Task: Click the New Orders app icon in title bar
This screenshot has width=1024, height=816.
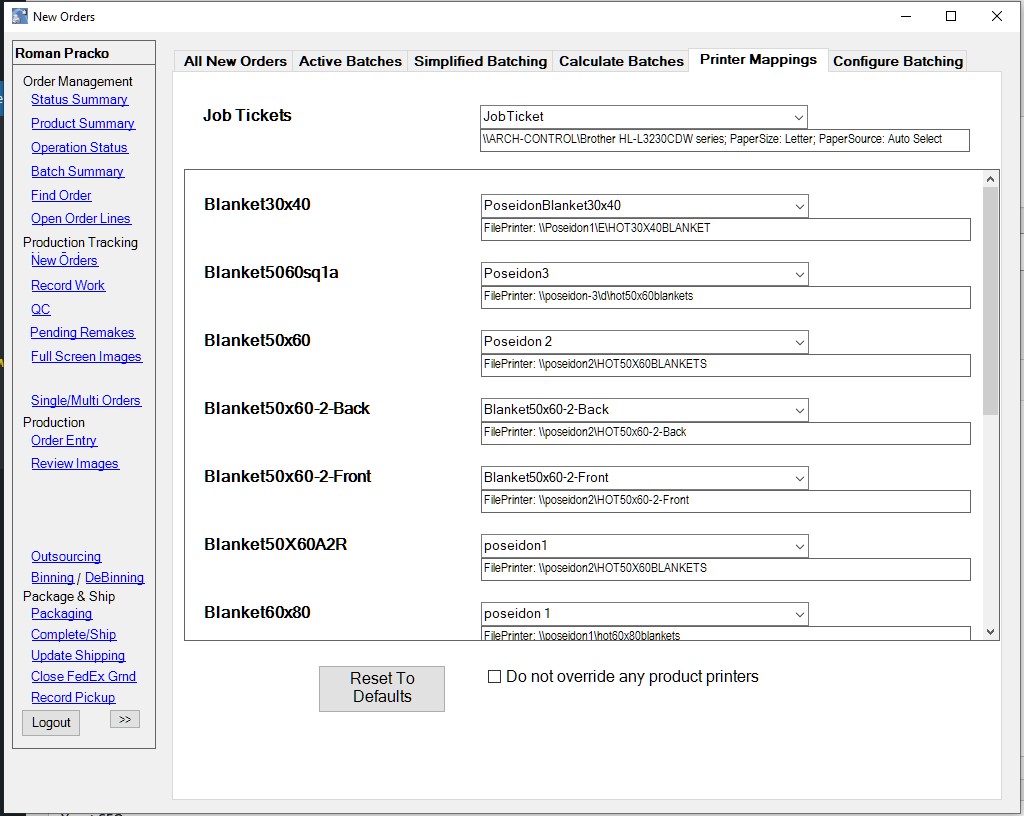Action: pyautogui.click(x=20, y=16)
